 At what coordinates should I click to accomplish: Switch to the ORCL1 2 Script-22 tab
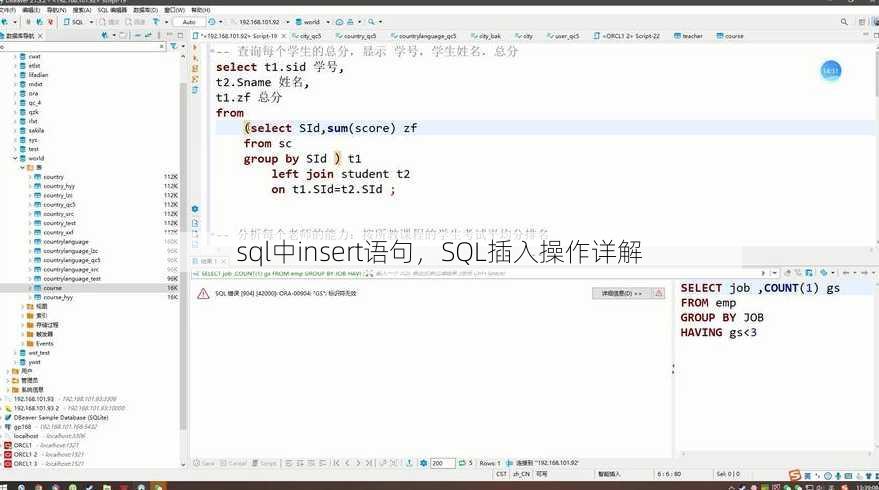click(626, 36)
